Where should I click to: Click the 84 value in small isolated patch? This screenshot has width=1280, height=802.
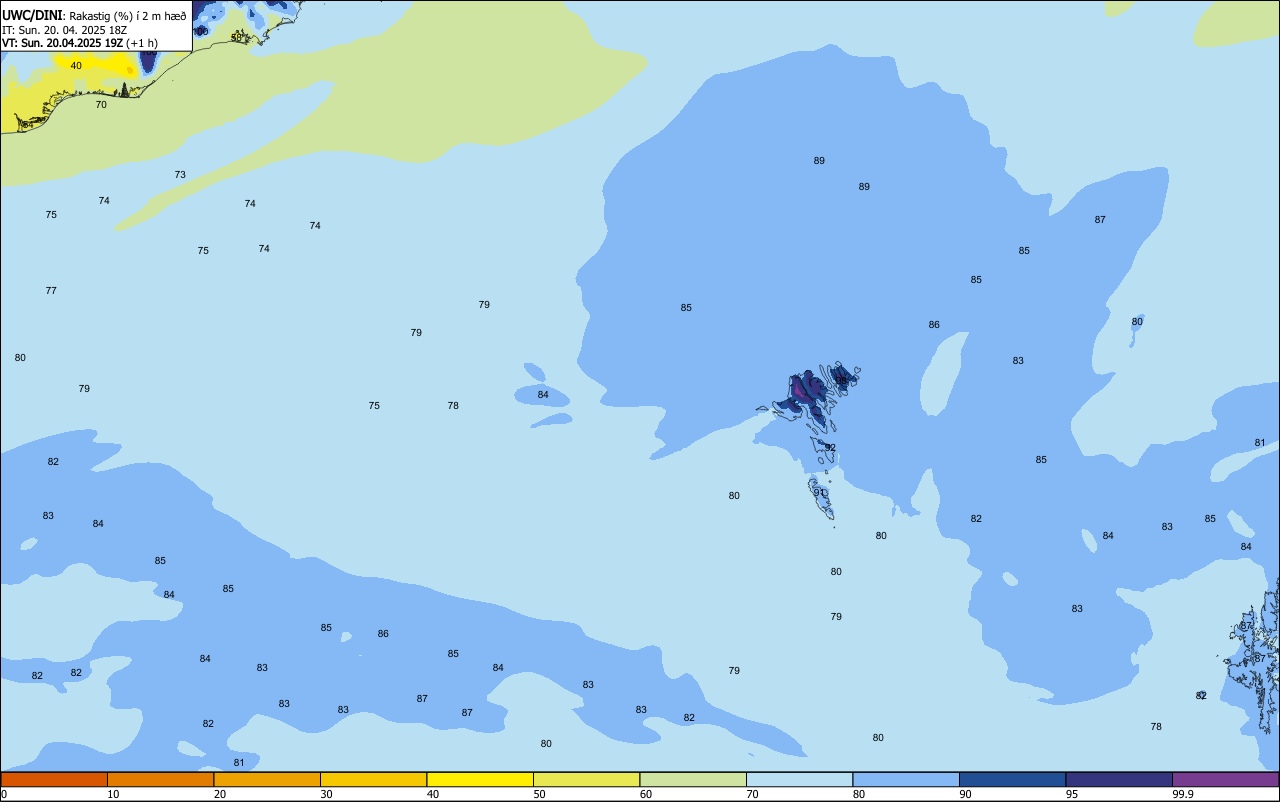pos(543,395)
